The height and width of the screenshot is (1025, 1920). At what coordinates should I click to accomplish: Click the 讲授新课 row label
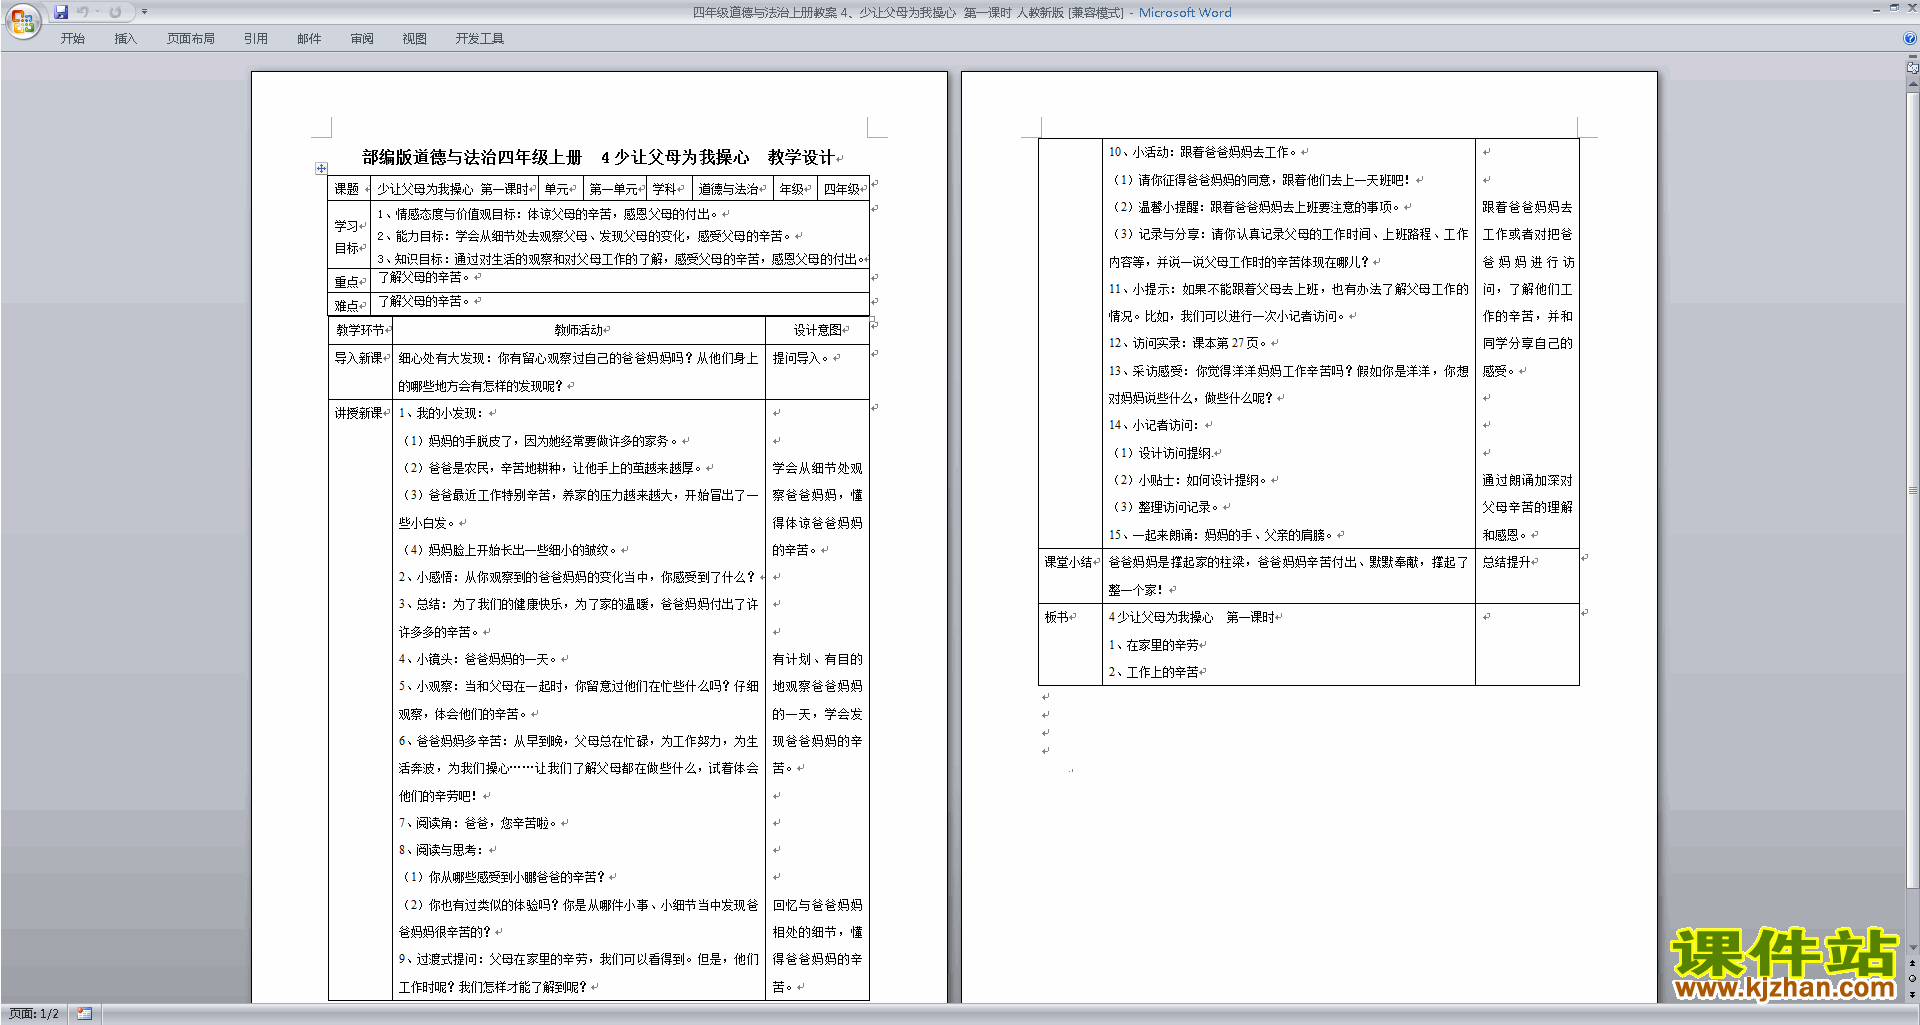359,413
